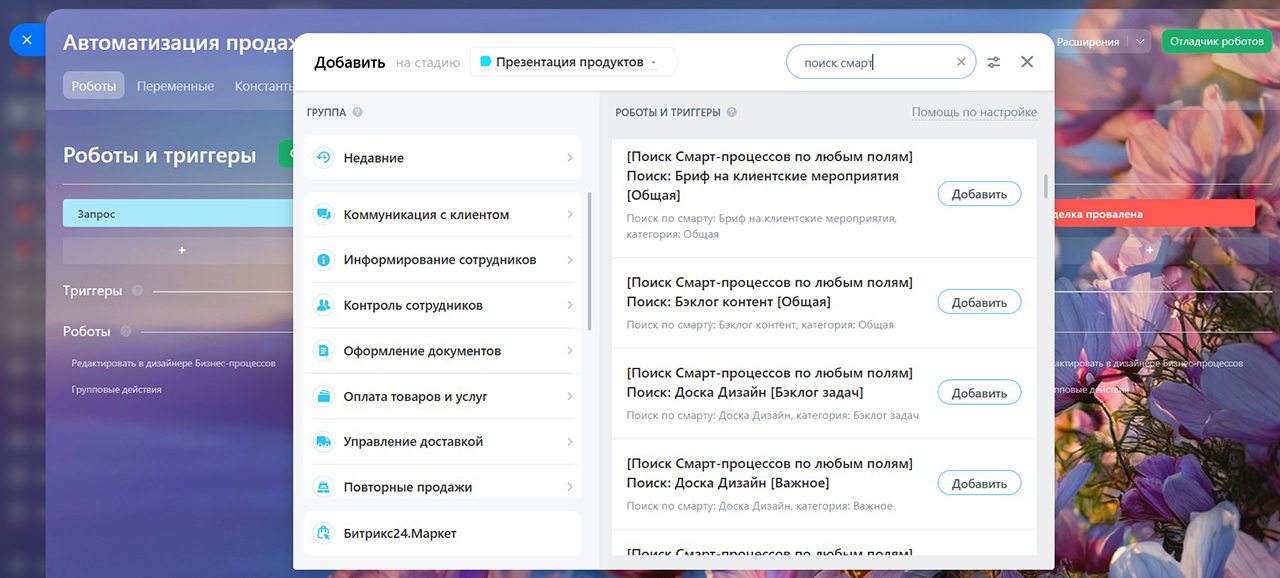Viewport: 1280px width, 578px height.
Task: Select the Роботы tab
Action: [94, 86]
